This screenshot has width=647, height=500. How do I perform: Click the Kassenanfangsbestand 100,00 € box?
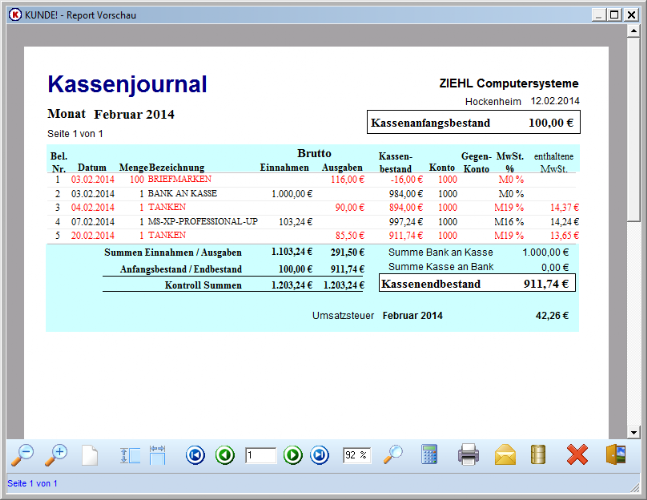(x=474, y=123)
